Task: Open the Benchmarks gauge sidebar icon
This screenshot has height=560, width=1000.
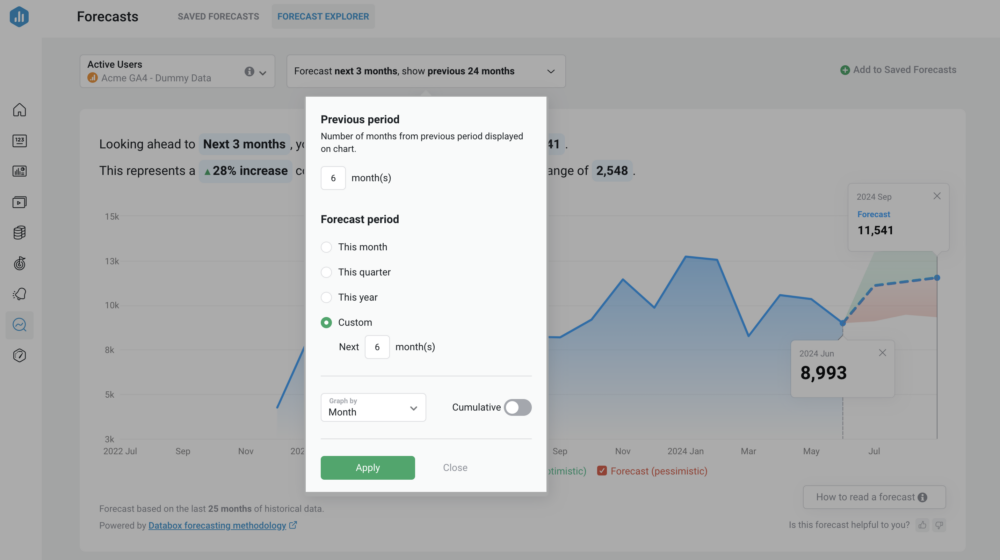Action: click(x=20, y=355)
